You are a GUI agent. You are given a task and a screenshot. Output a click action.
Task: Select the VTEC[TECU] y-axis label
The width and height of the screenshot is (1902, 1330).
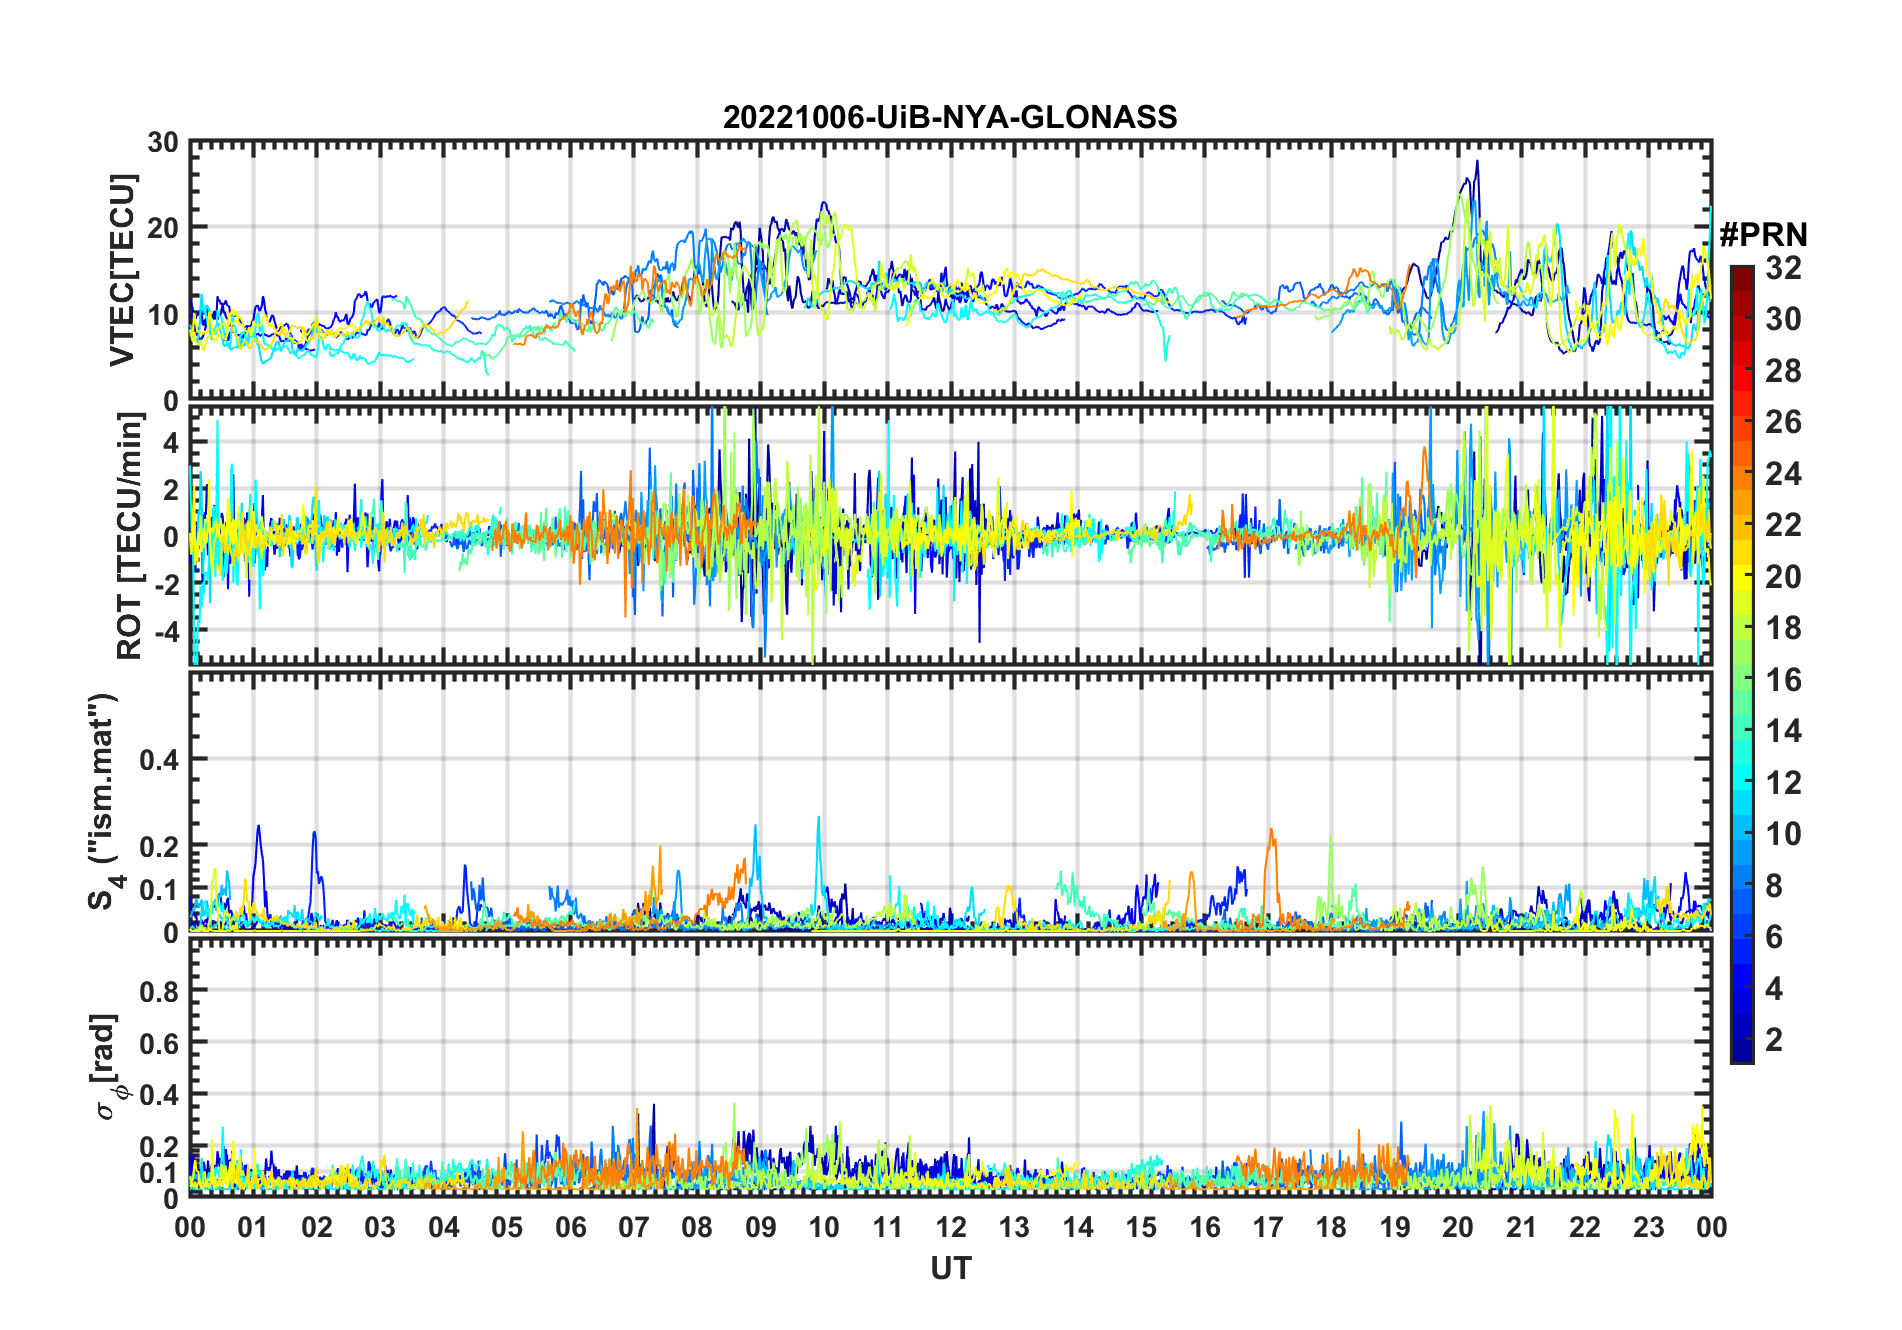[123, 270]
